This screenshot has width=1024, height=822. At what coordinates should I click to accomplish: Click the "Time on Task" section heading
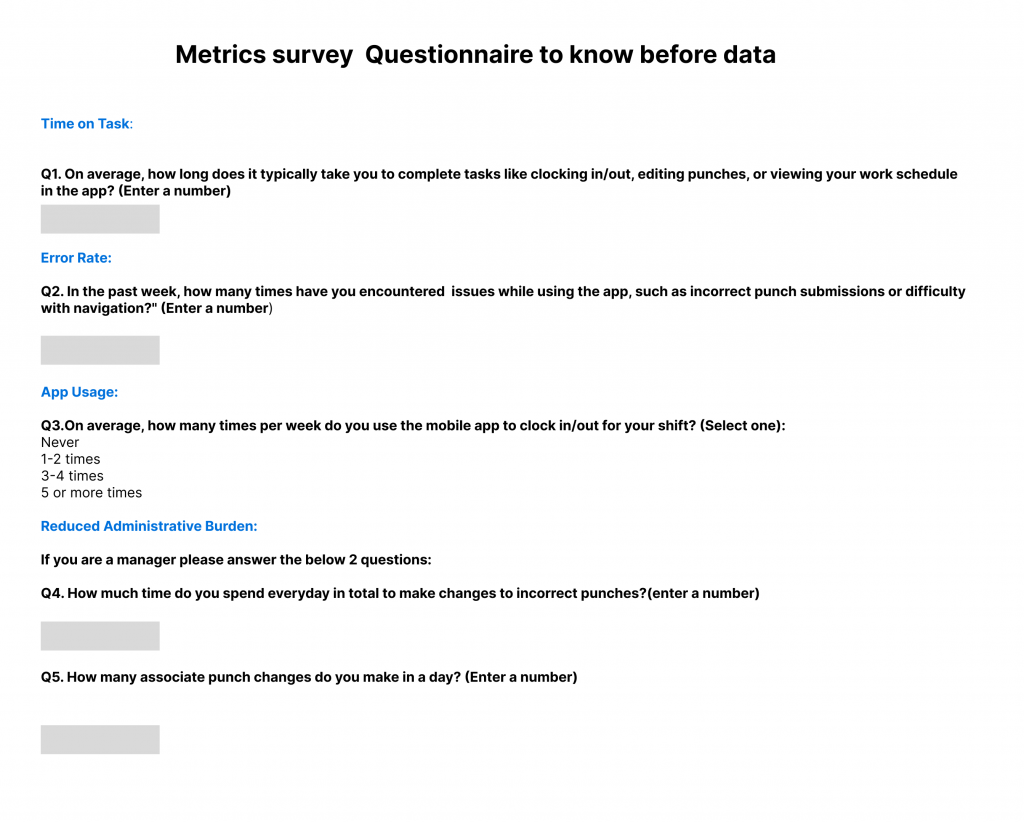tap(86, 124)
